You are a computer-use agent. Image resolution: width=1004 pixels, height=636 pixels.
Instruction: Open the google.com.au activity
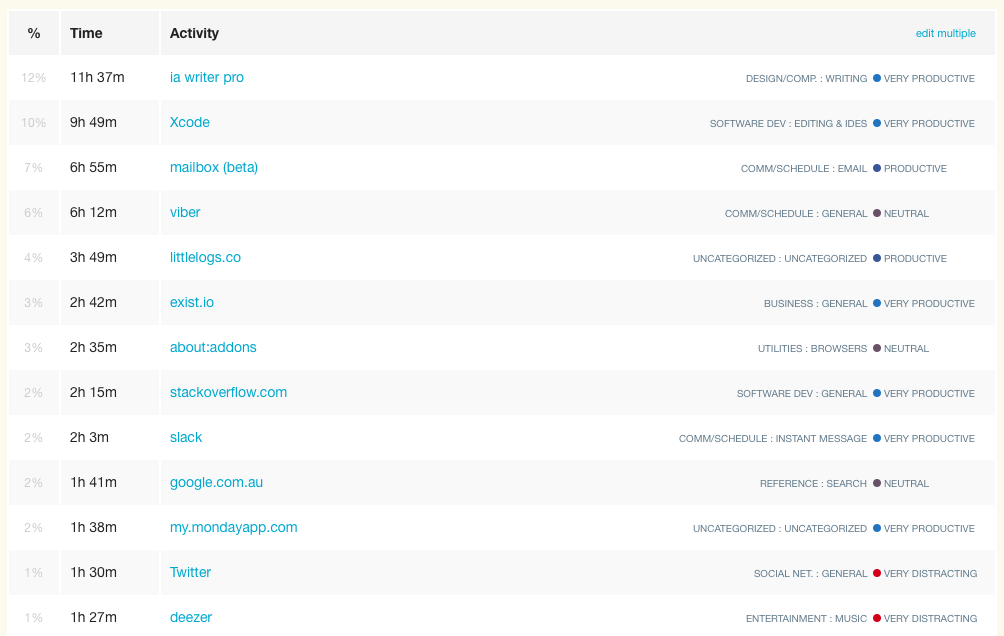(x=216, y=482)
